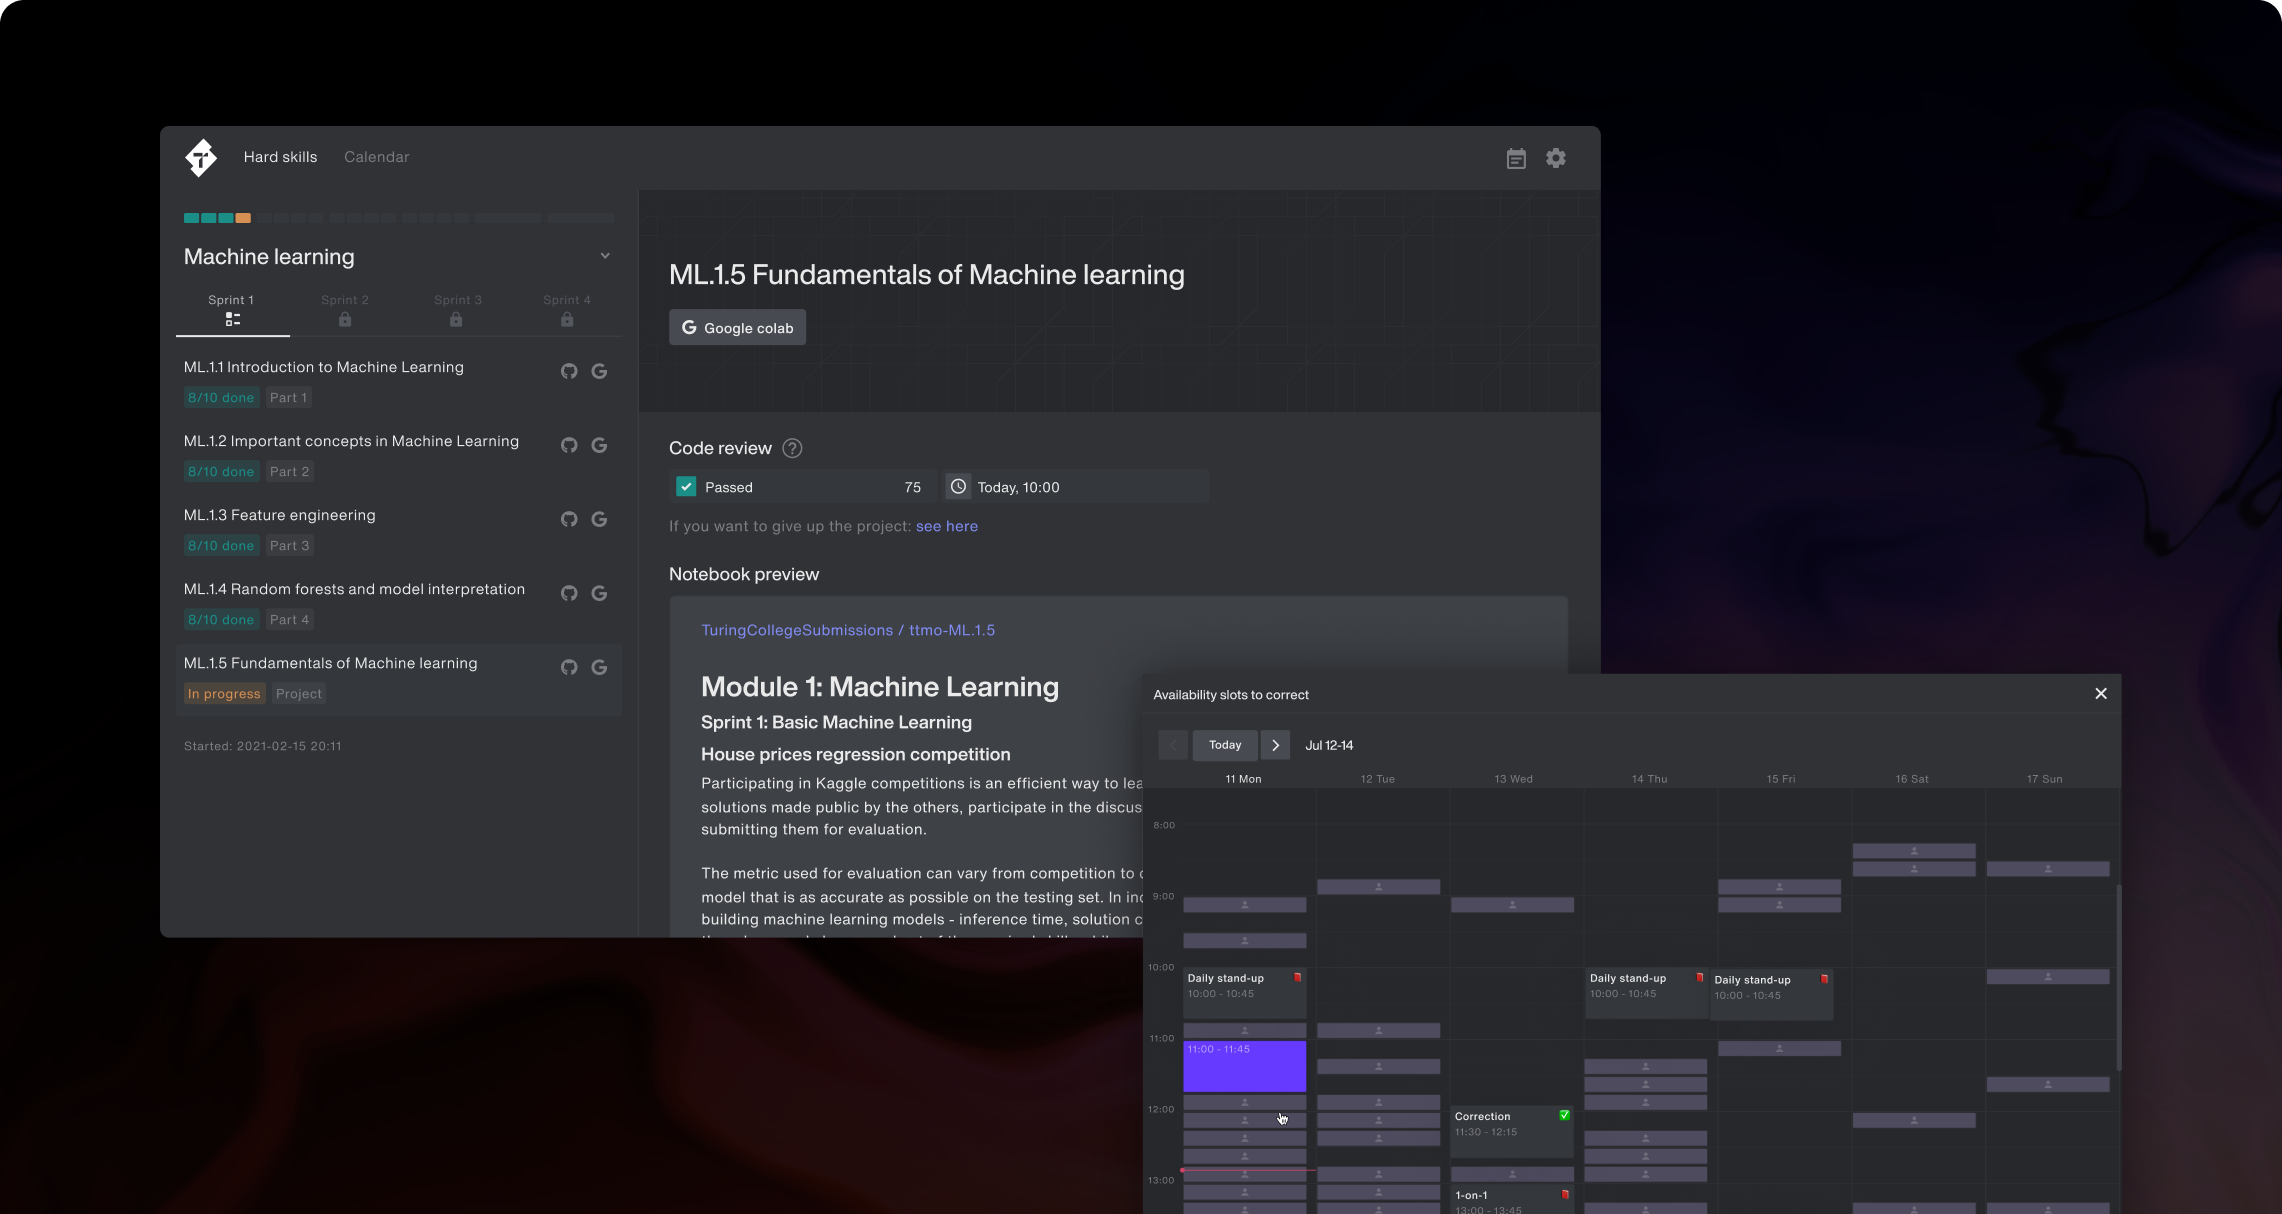The width and height of the screenshot is (2282, 1214).
Task: Click Code review help question icon
Action: (792, 448)
